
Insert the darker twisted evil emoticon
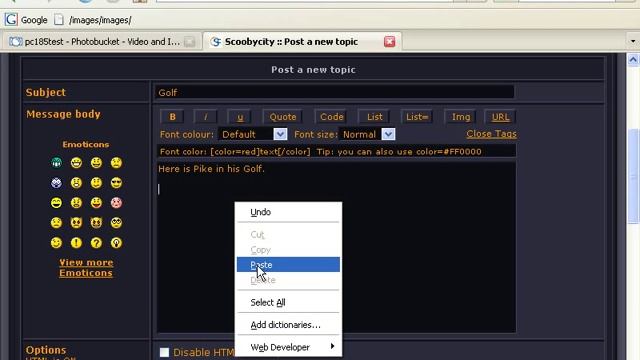[x=96, y=222]
